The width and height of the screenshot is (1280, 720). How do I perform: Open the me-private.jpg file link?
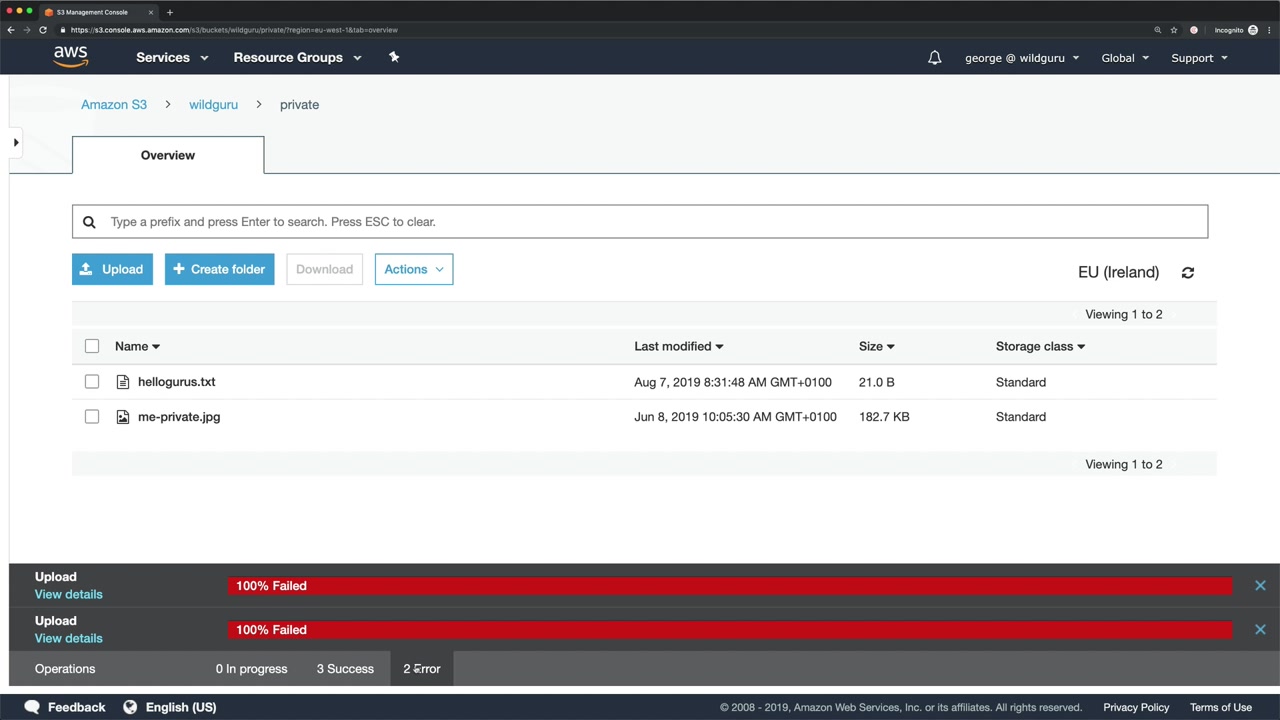pos(179,417)
